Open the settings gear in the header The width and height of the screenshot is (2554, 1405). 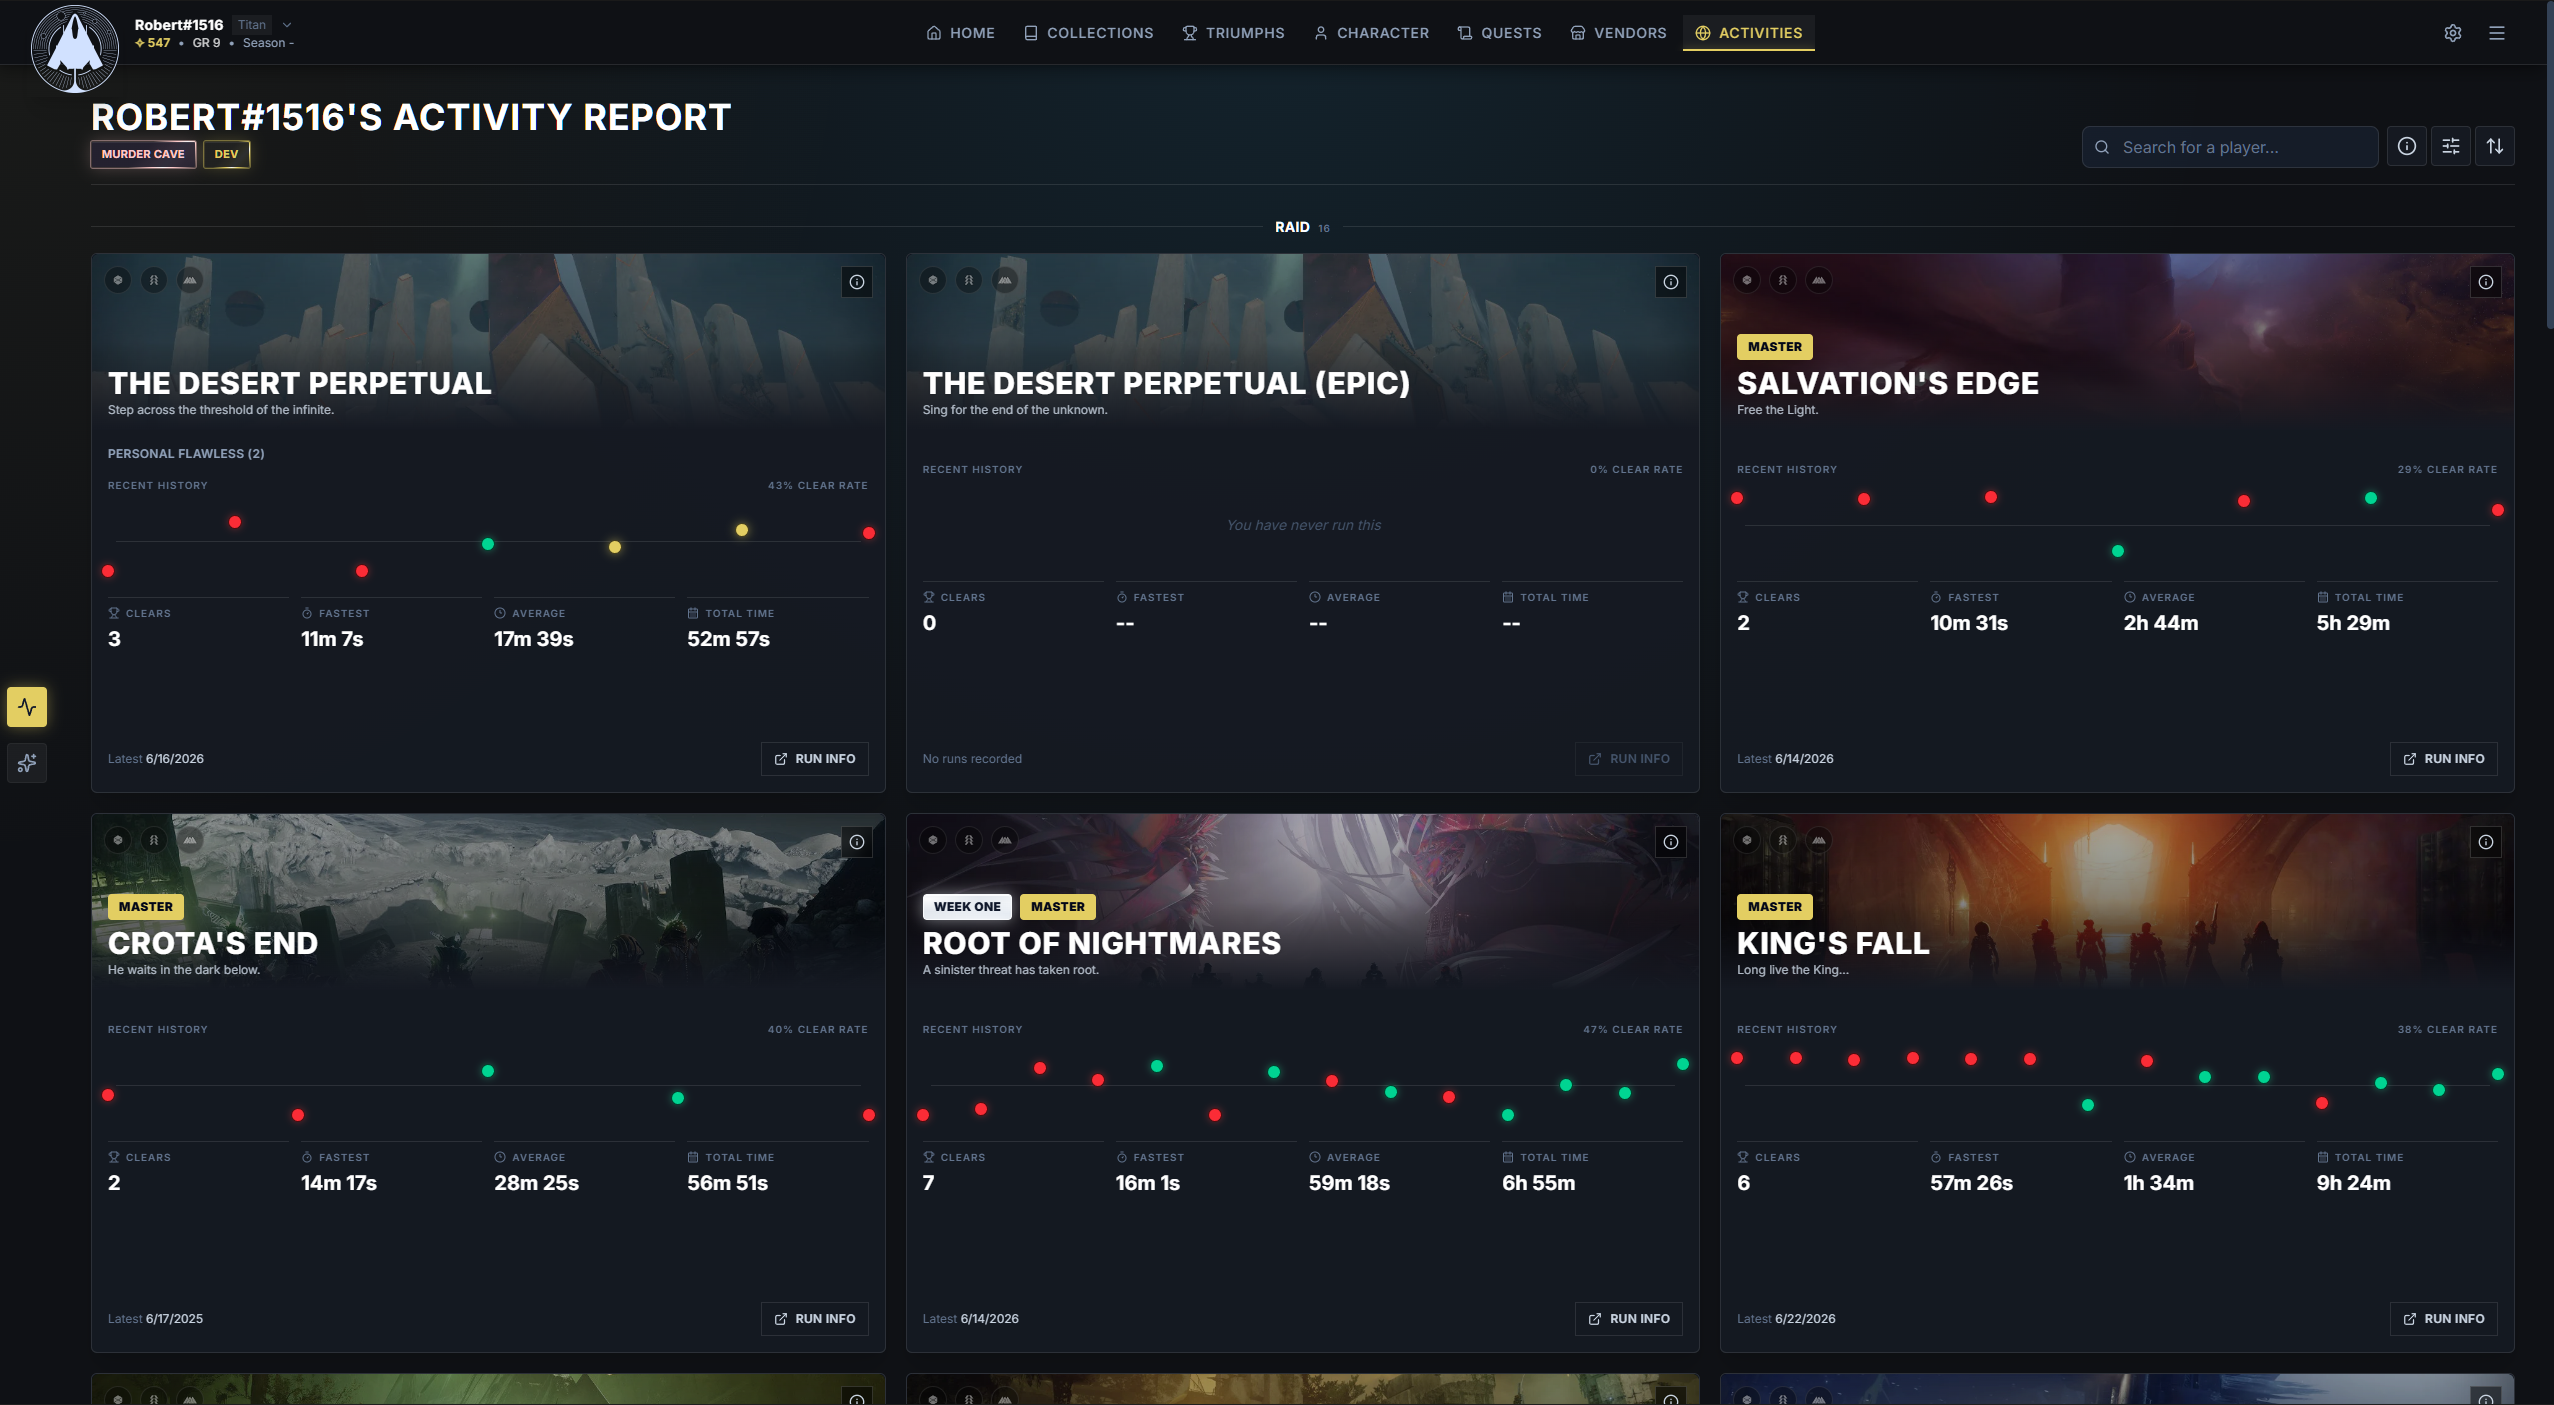[x=2453, y=33]
